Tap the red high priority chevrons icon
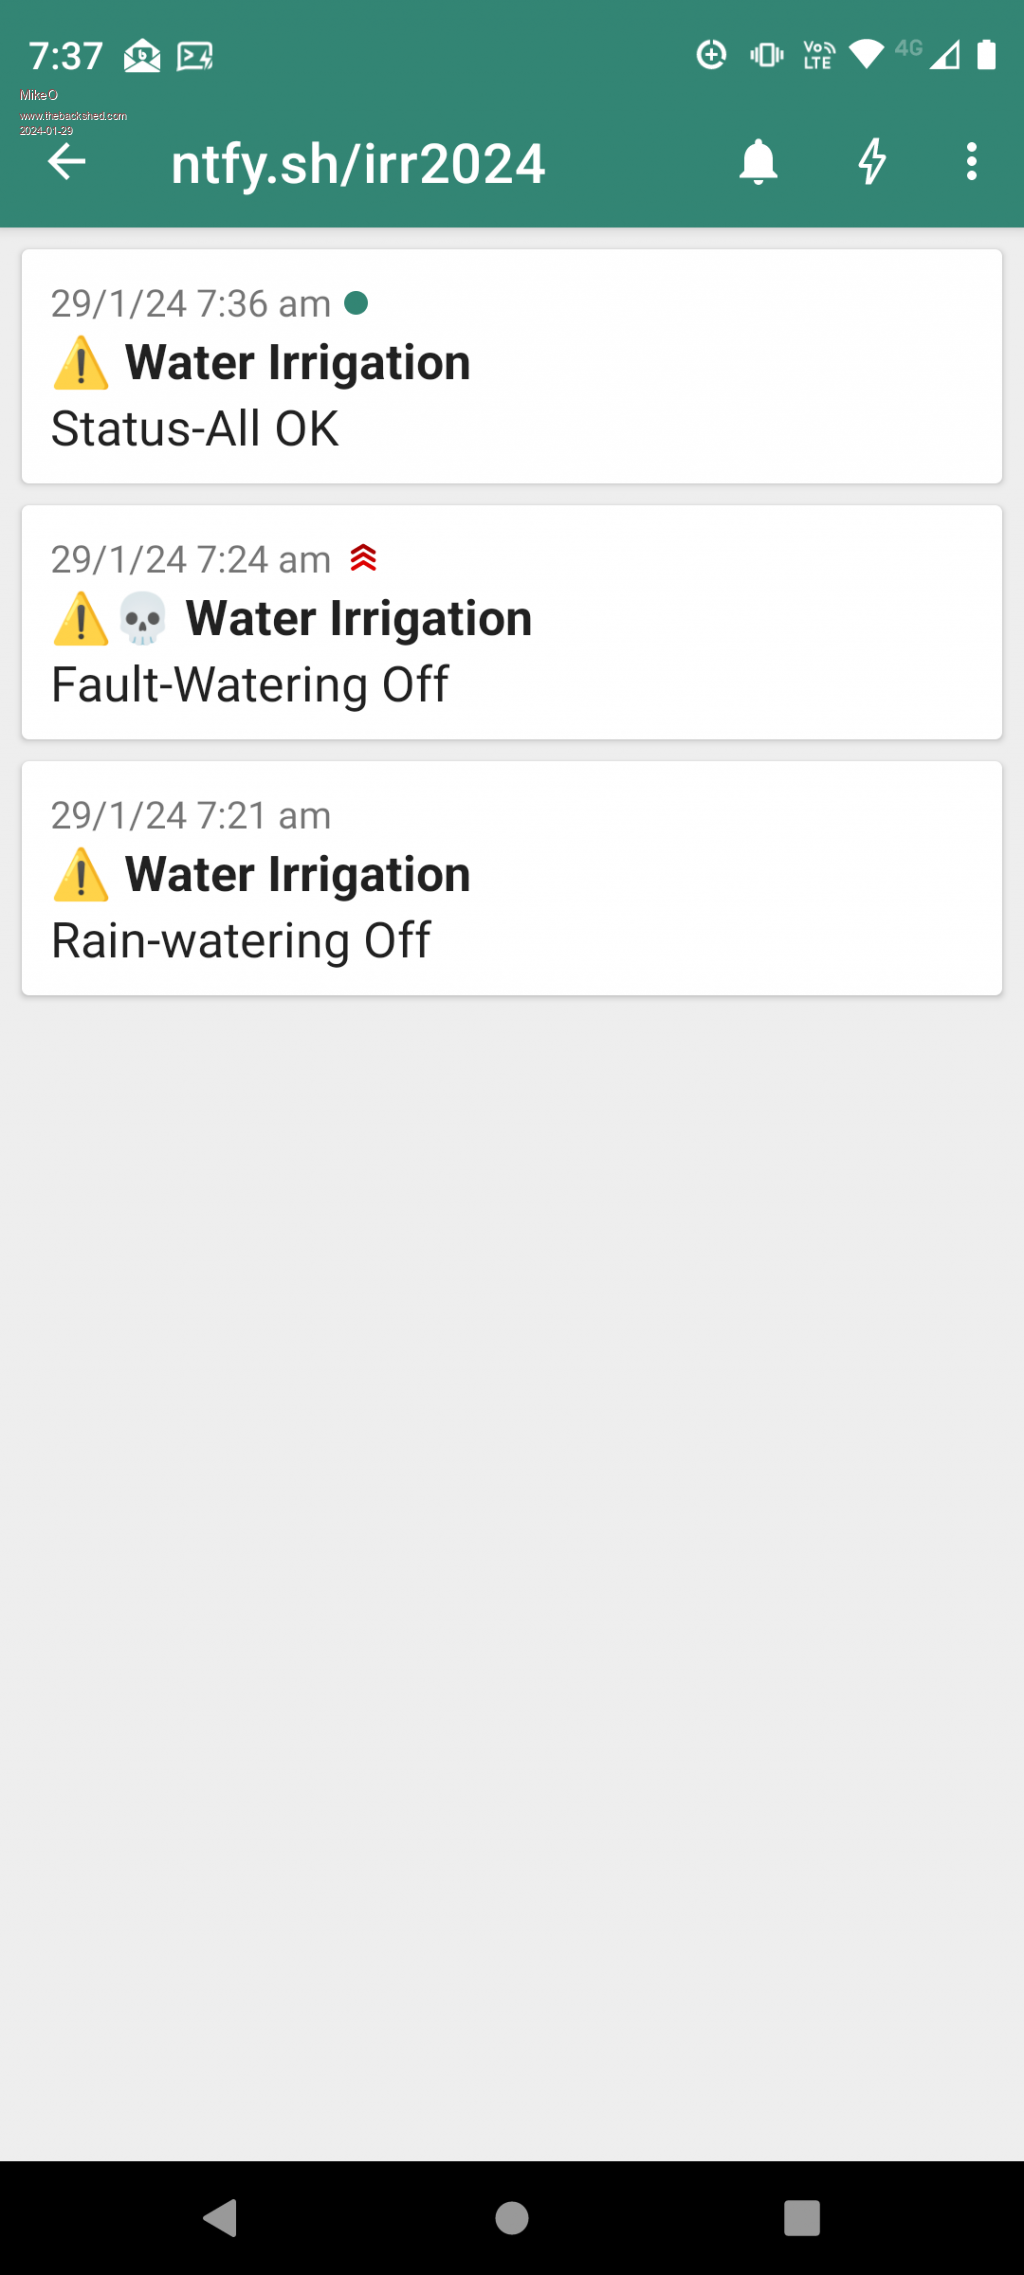Image resolution: width=1024 pixels, height=2275 pixels. pyautogui.click(x=364, y=558)
